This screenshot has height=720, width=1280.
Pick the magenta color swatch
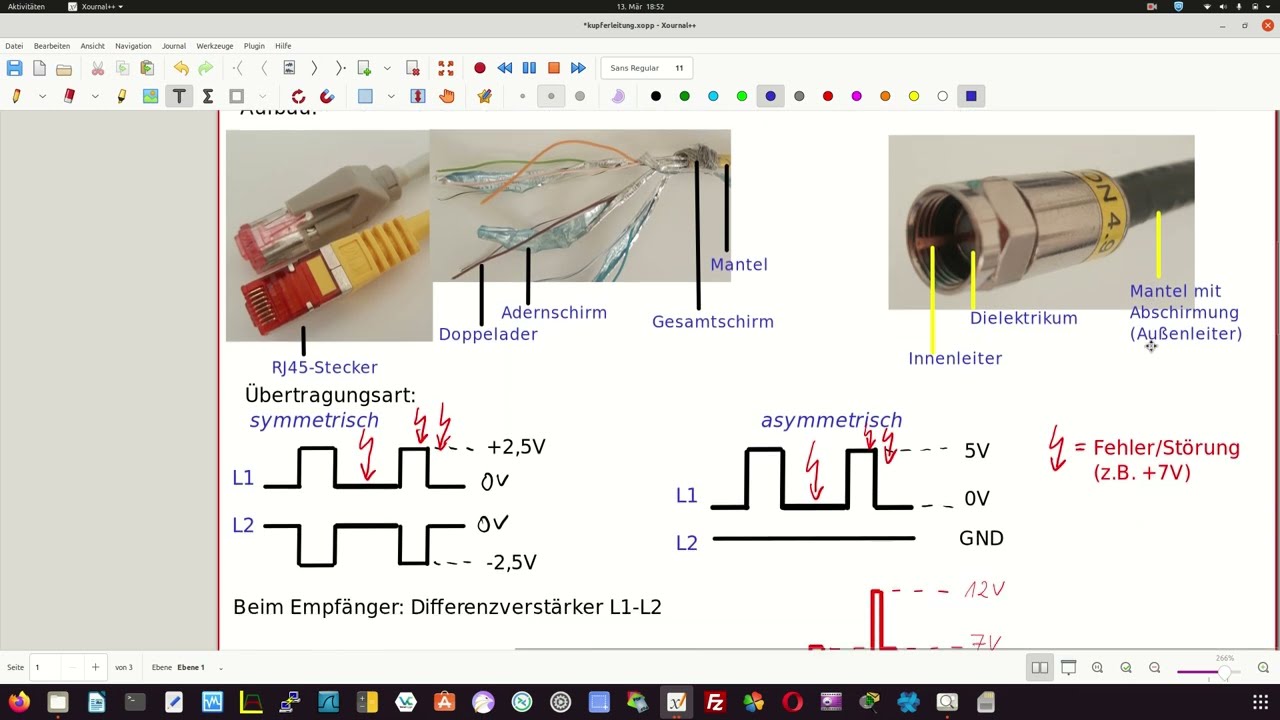[856, 96]
